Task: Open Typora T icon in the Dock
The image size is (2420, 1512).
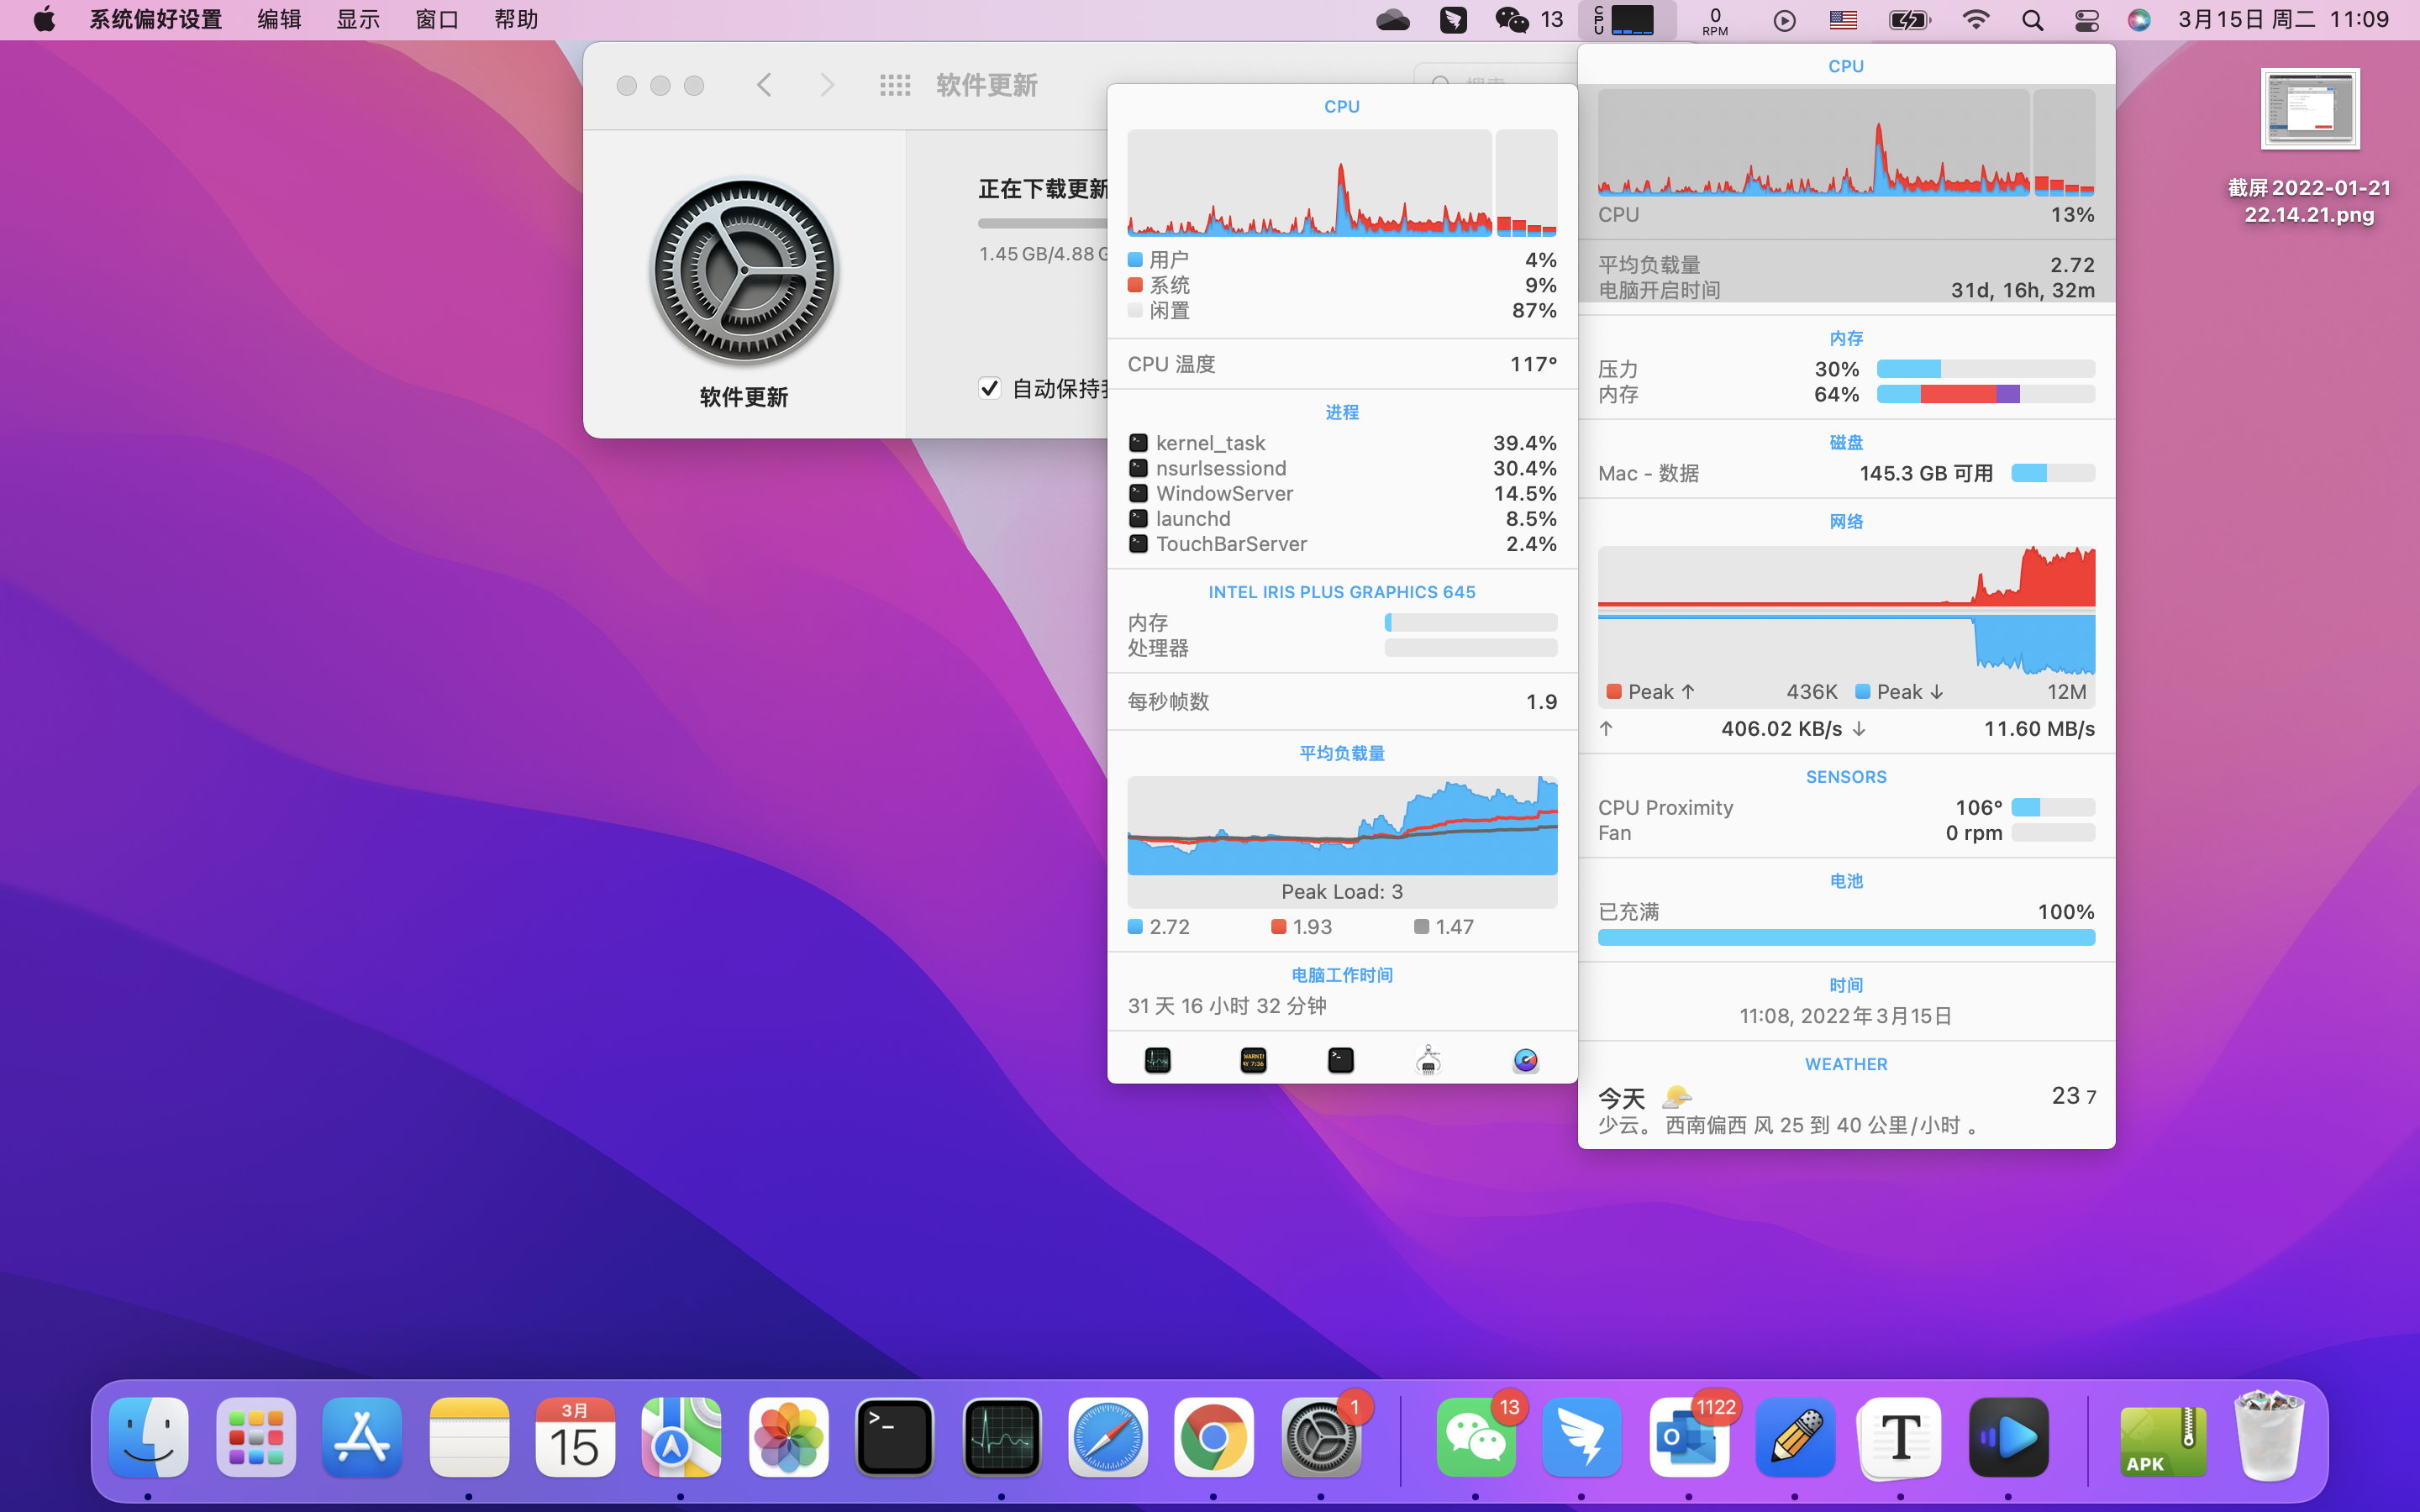Action: tap(1900, 1437)
